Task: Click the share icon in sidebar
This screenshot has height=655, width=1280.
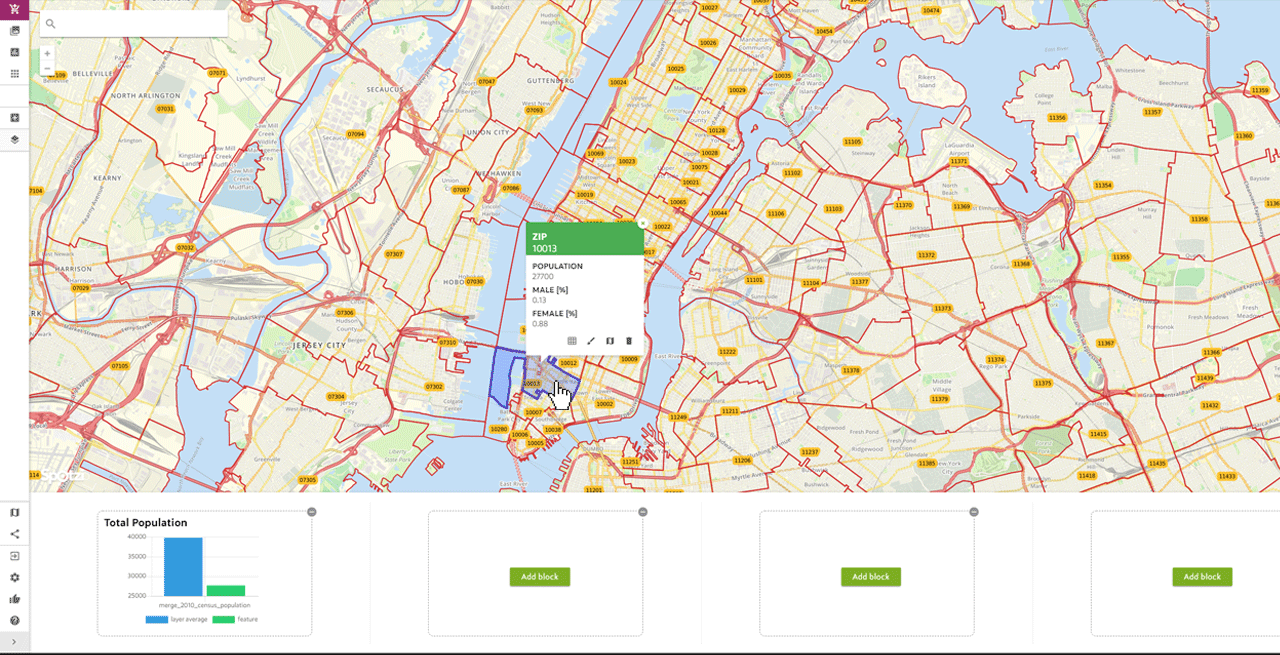Action: pyautogui.click(x=15, y=534)
